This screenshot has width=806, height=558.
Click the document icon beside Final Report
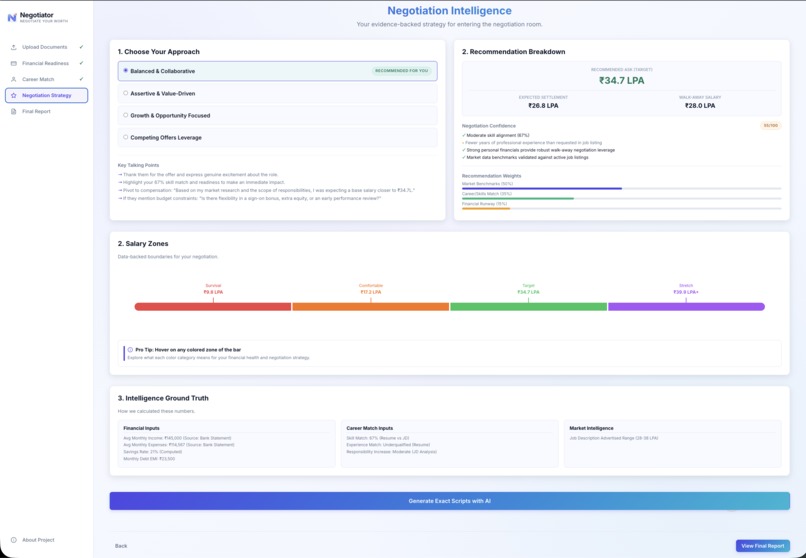pyautogui.click(x=14, y=111)
